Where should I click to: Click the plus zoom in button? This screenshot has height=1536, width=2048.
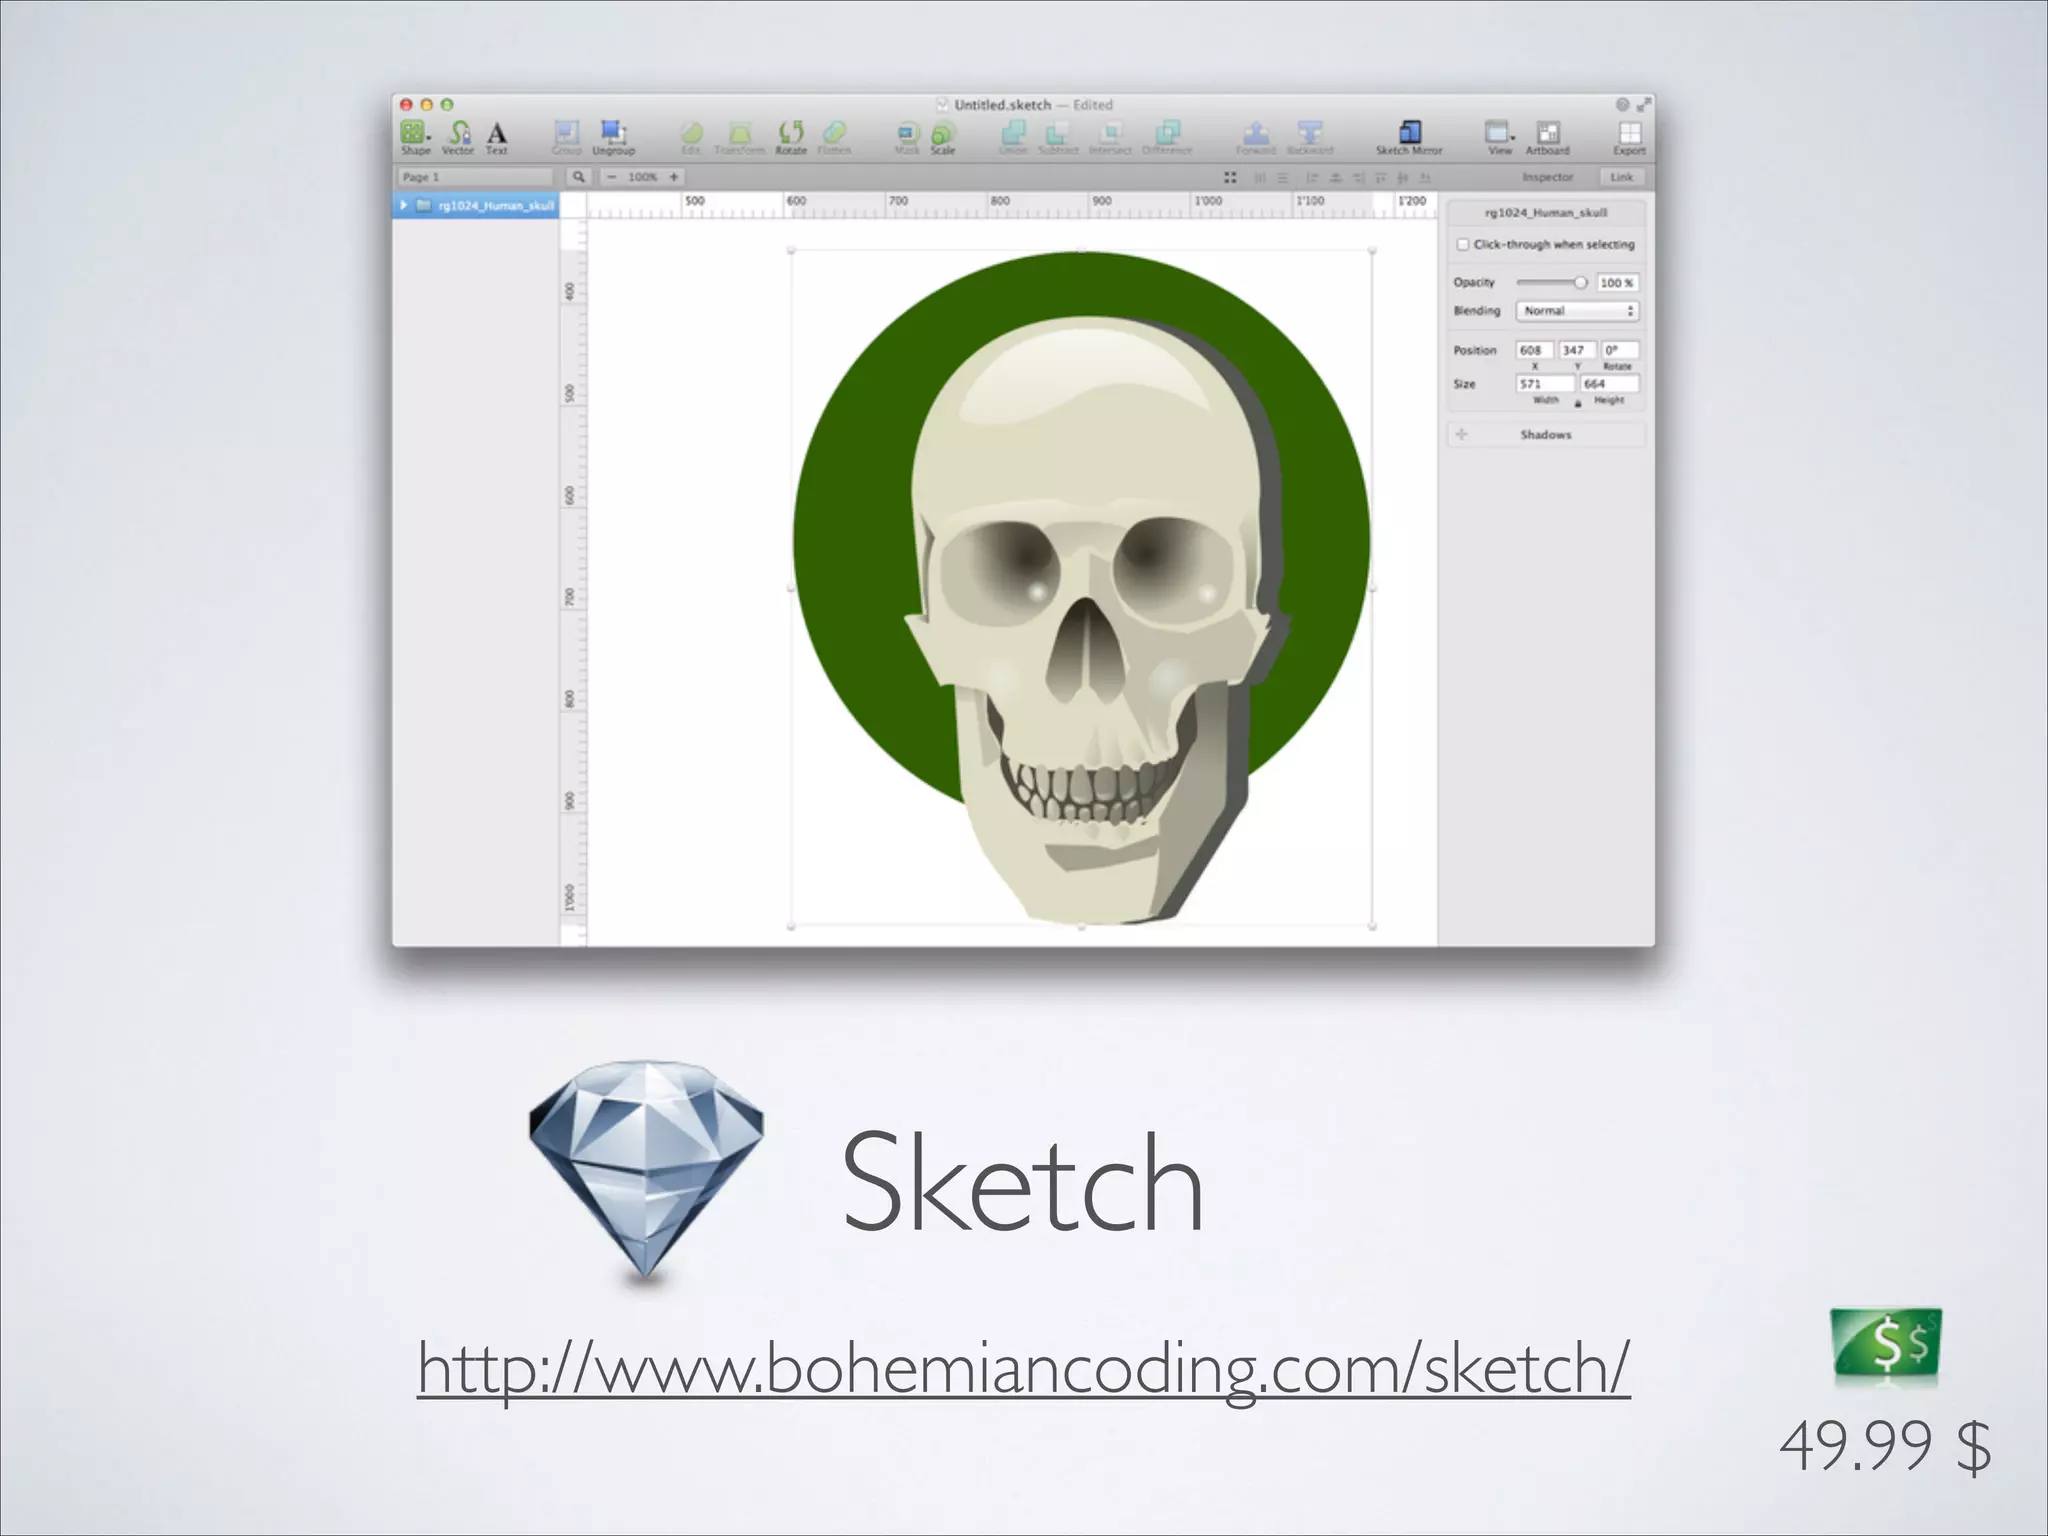coord(674,177)
